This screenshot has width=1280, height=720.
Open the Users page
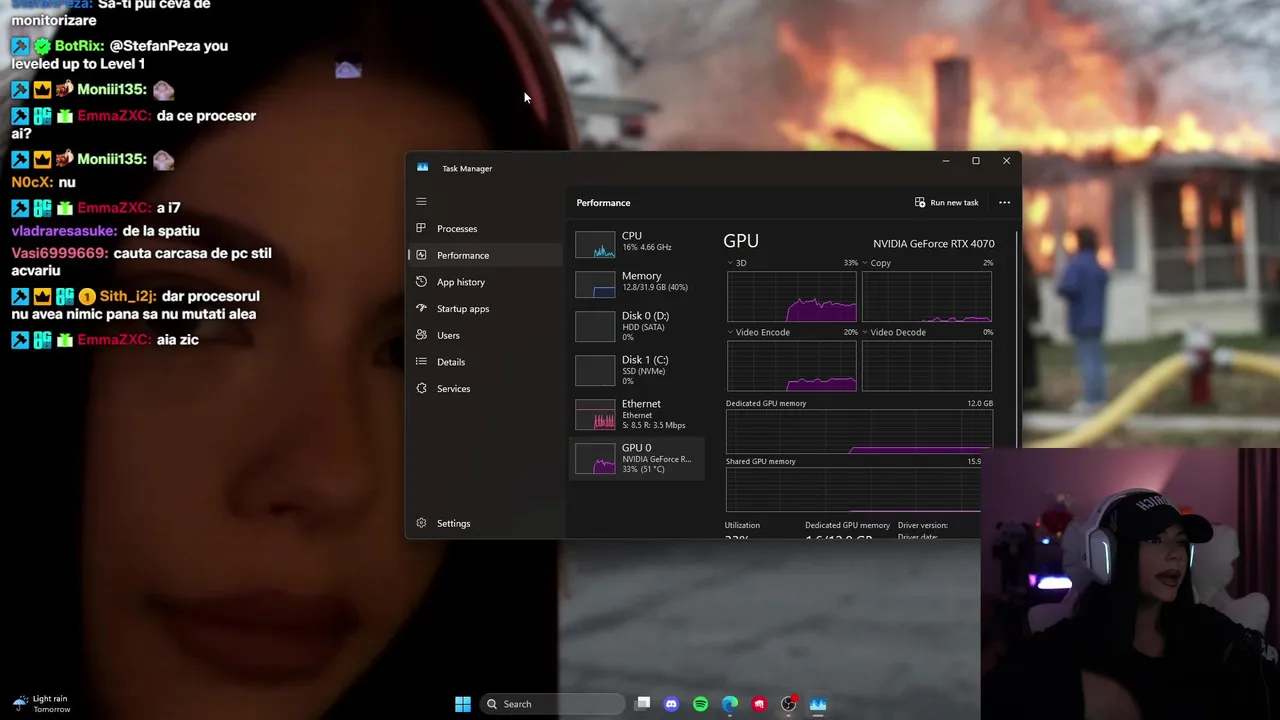click(485, 335)
